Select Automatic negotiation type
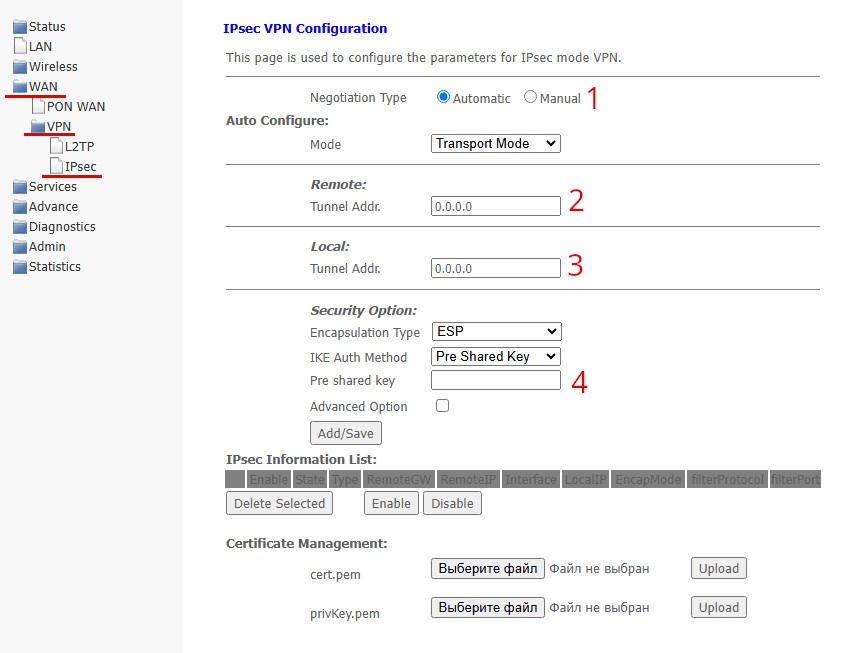 click(443, 98)
